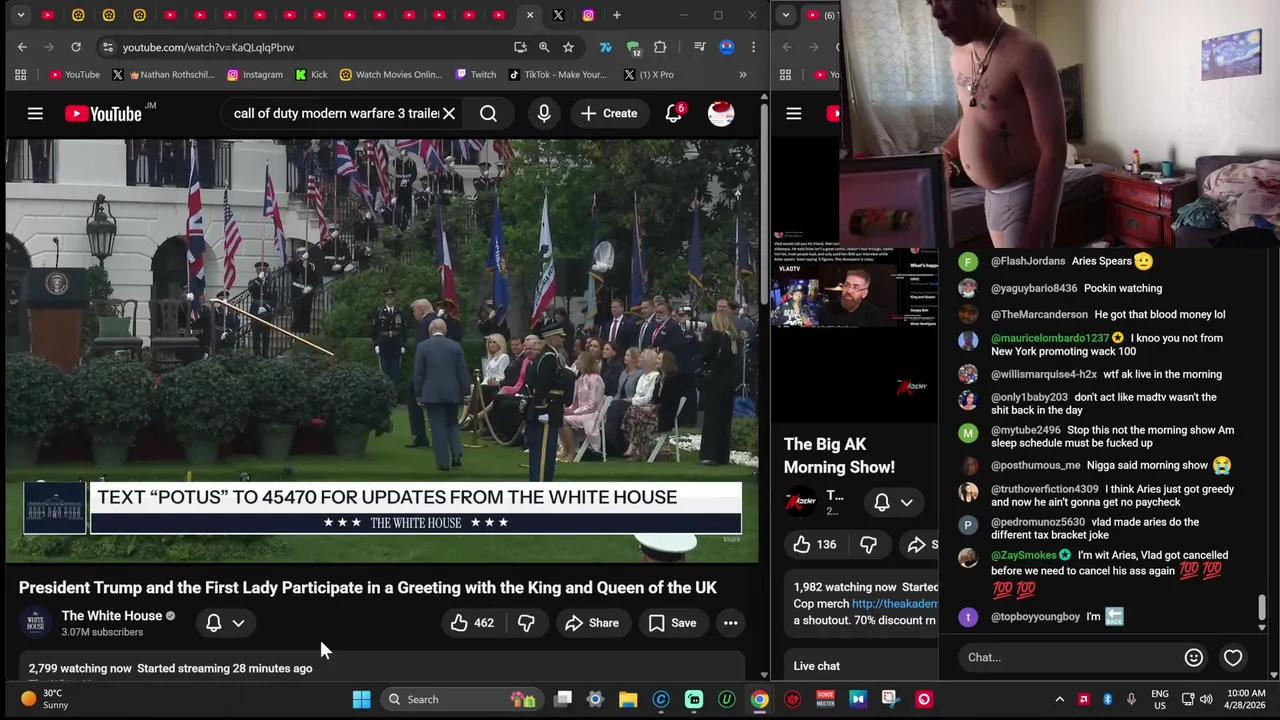Screen dimensions: 1280x720
Task: Click the White House live video player
Action: (381, 352)
